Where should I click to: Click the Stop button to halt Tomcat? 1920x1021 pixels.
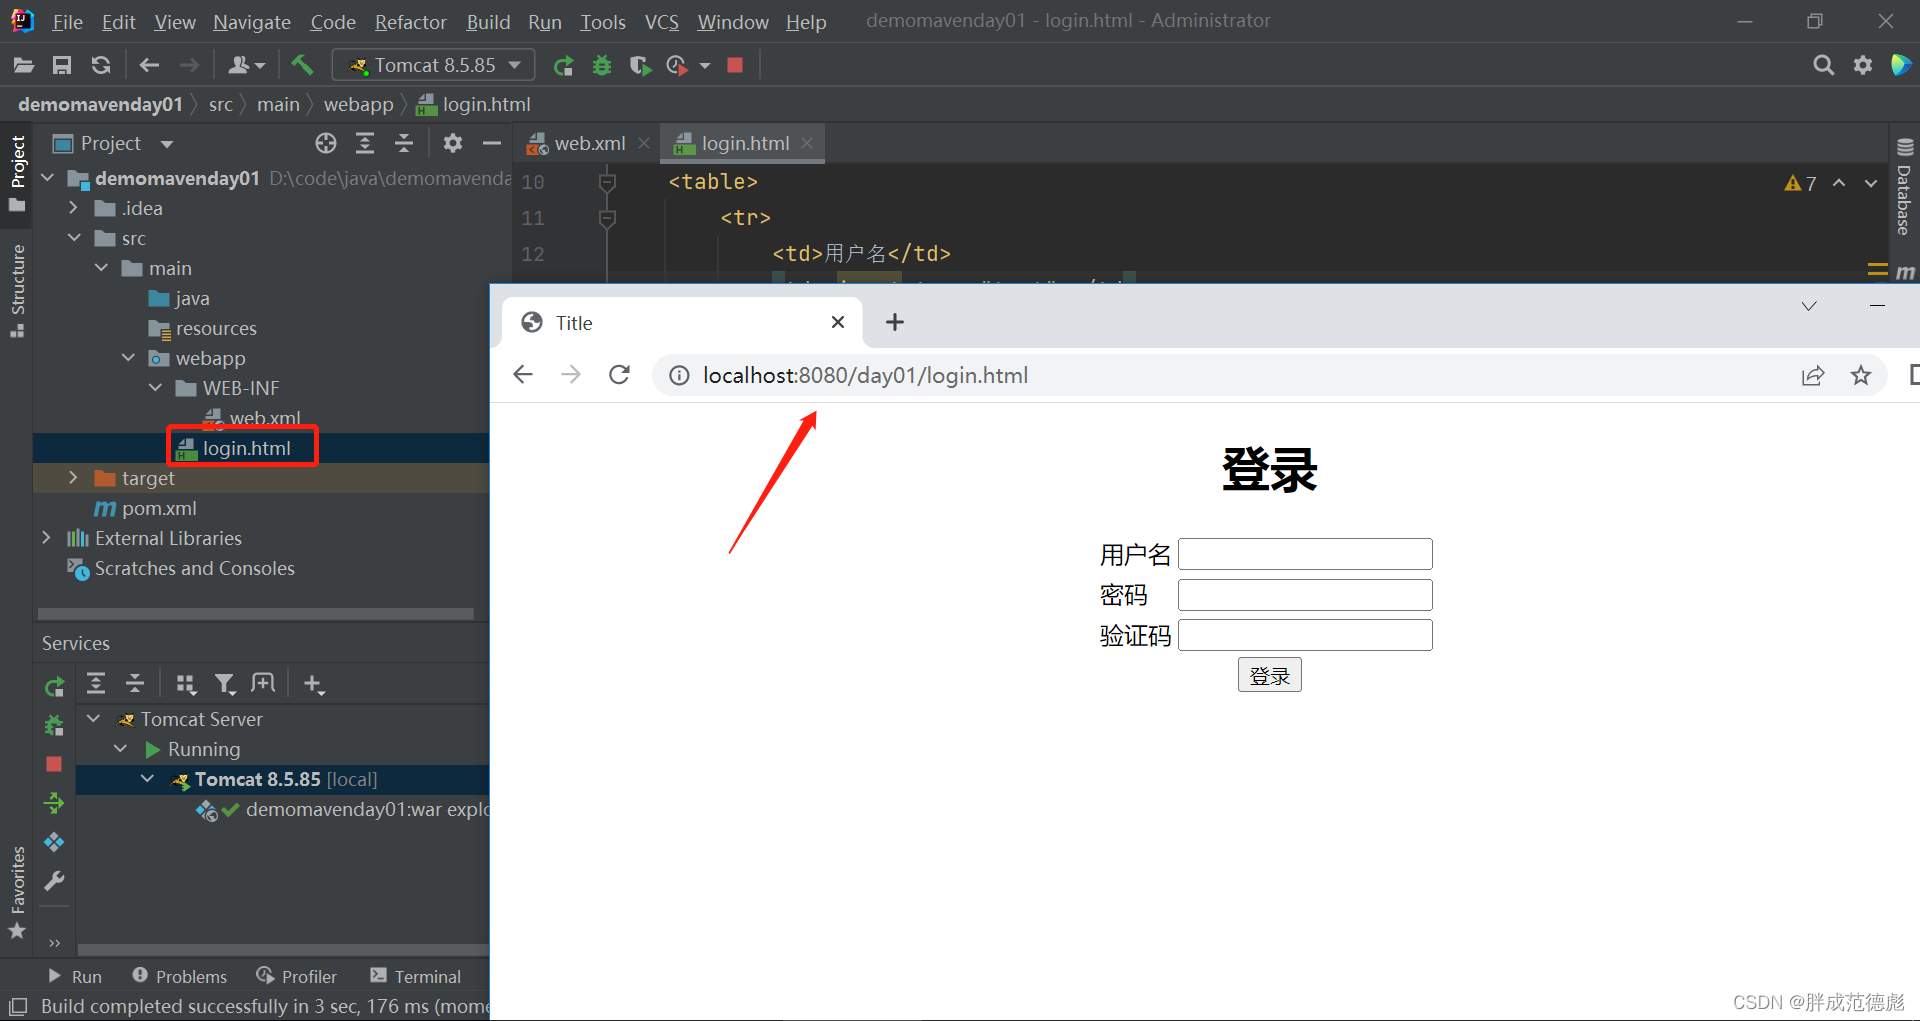point(735,65)
